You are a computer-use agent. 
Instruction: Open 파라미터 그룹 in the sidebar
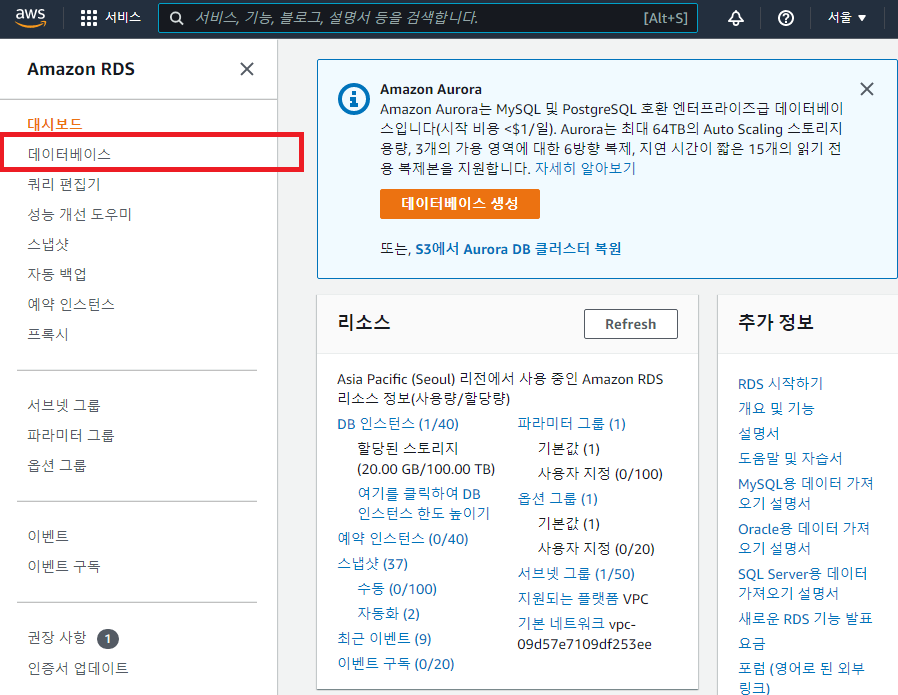coord(71,435)
